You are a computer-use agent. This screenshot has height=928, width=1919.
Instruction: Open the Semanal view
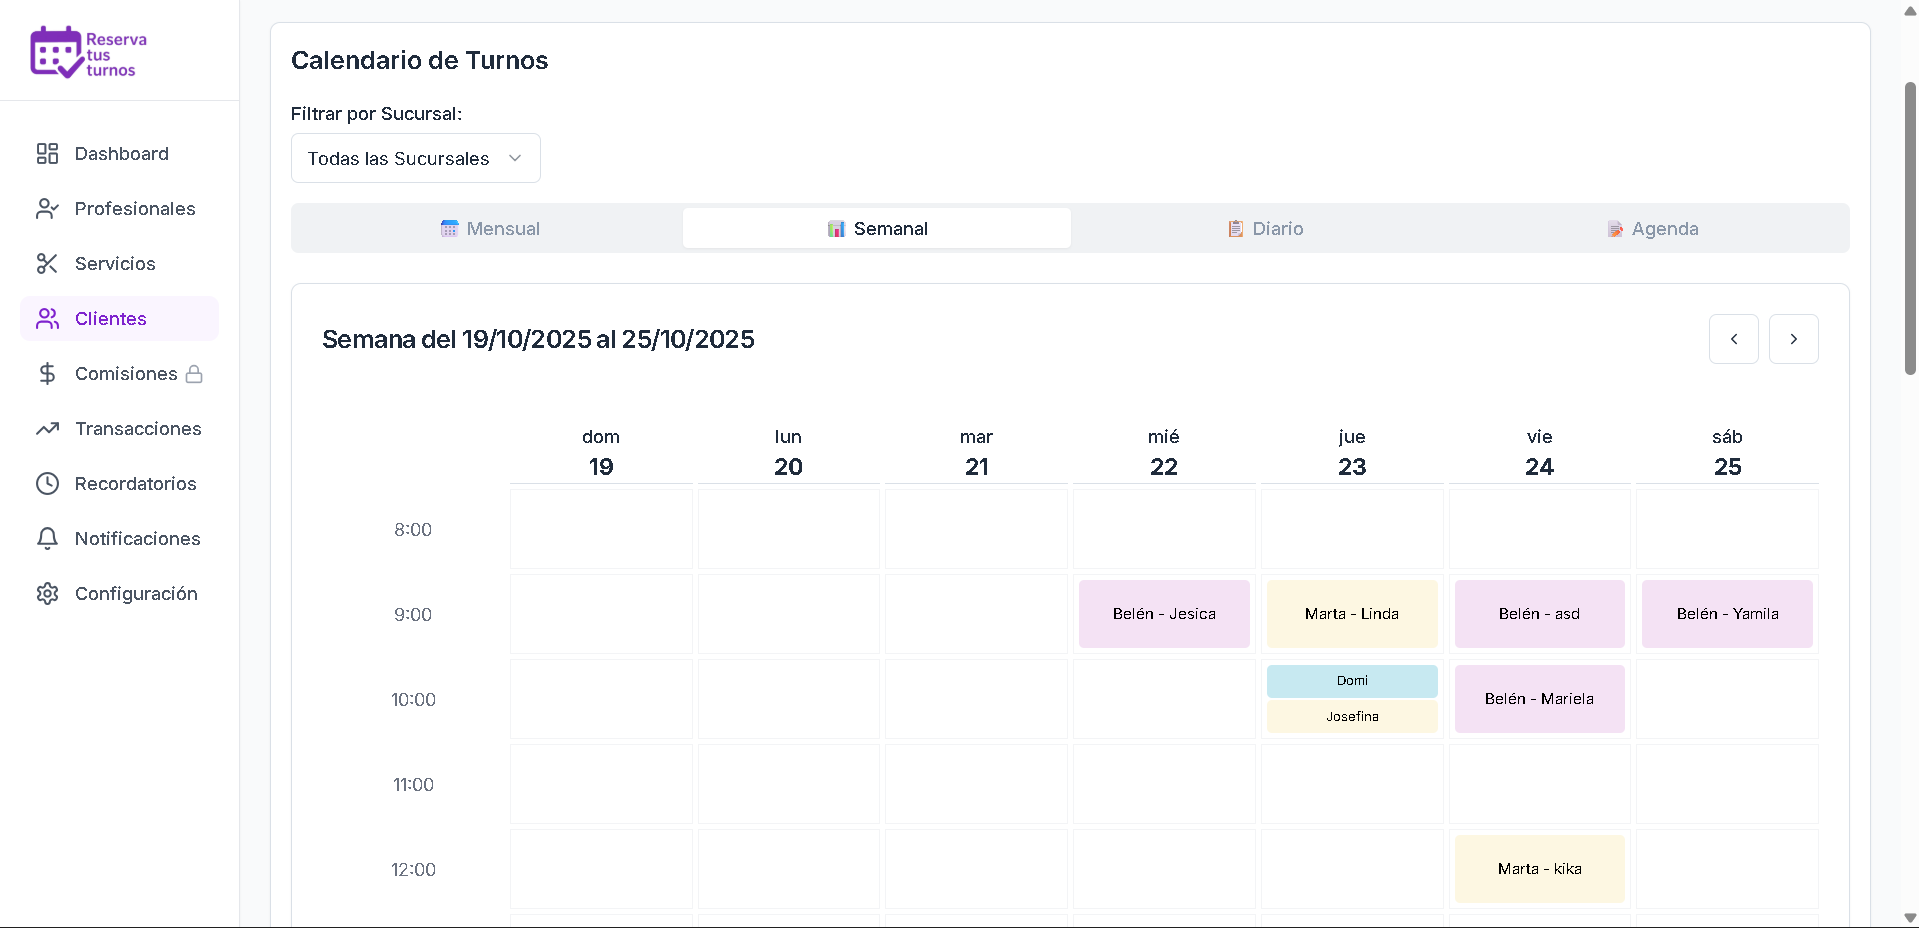click(x=876, y=228)
